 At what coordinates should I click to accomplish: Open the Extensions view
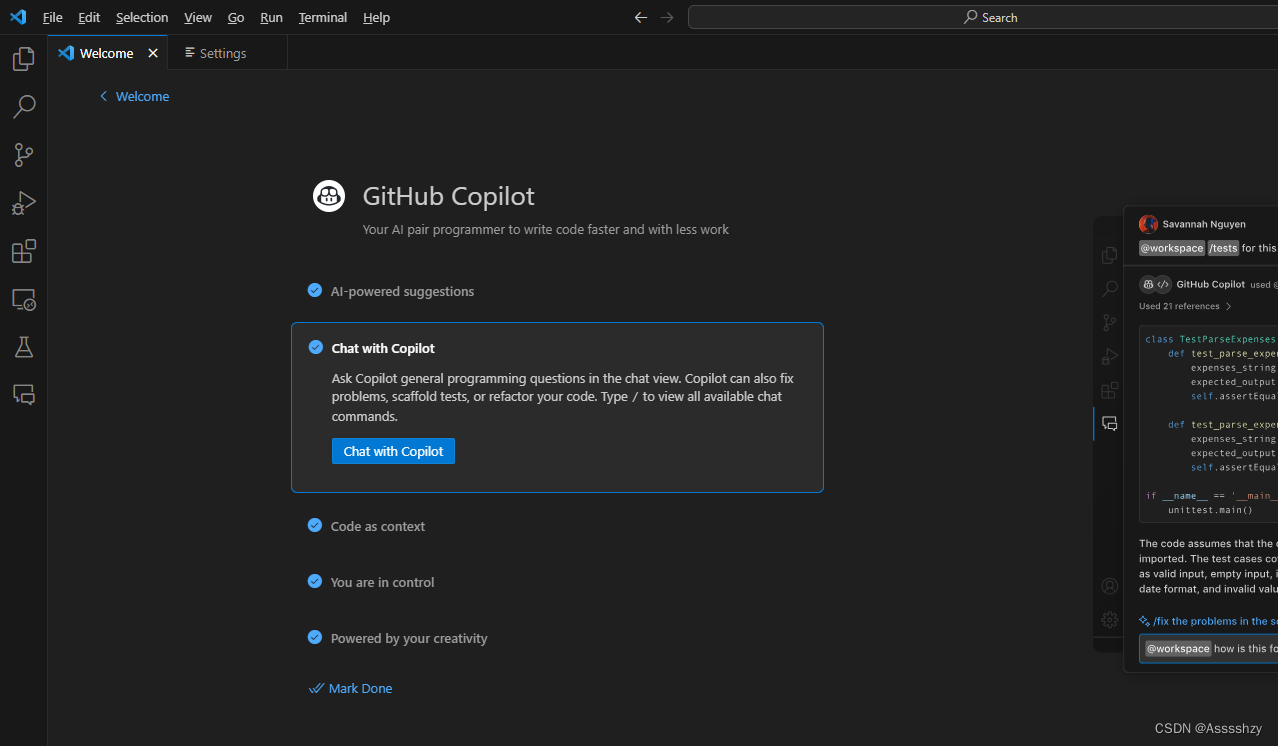click(x=23, y=251)
